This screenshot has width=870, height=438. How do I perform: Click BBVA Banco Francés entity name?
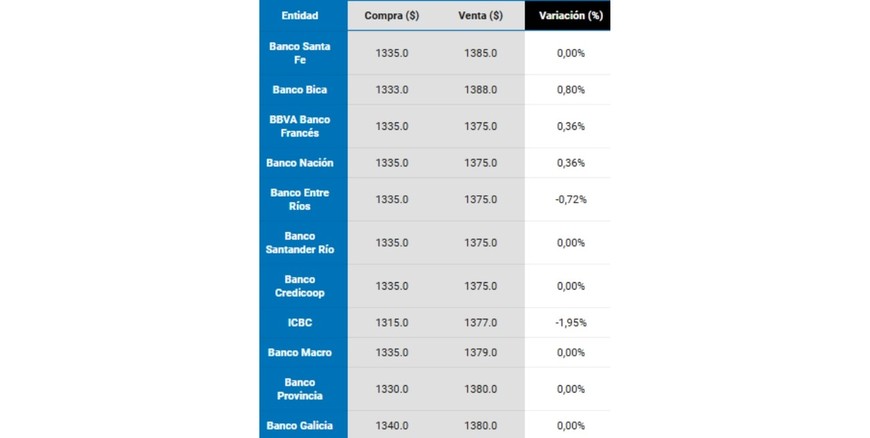pos(300,126)
